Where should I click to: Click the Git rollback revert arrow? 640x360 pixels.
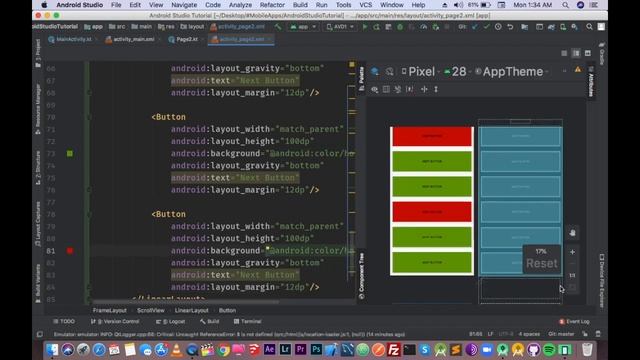point(510,27)
